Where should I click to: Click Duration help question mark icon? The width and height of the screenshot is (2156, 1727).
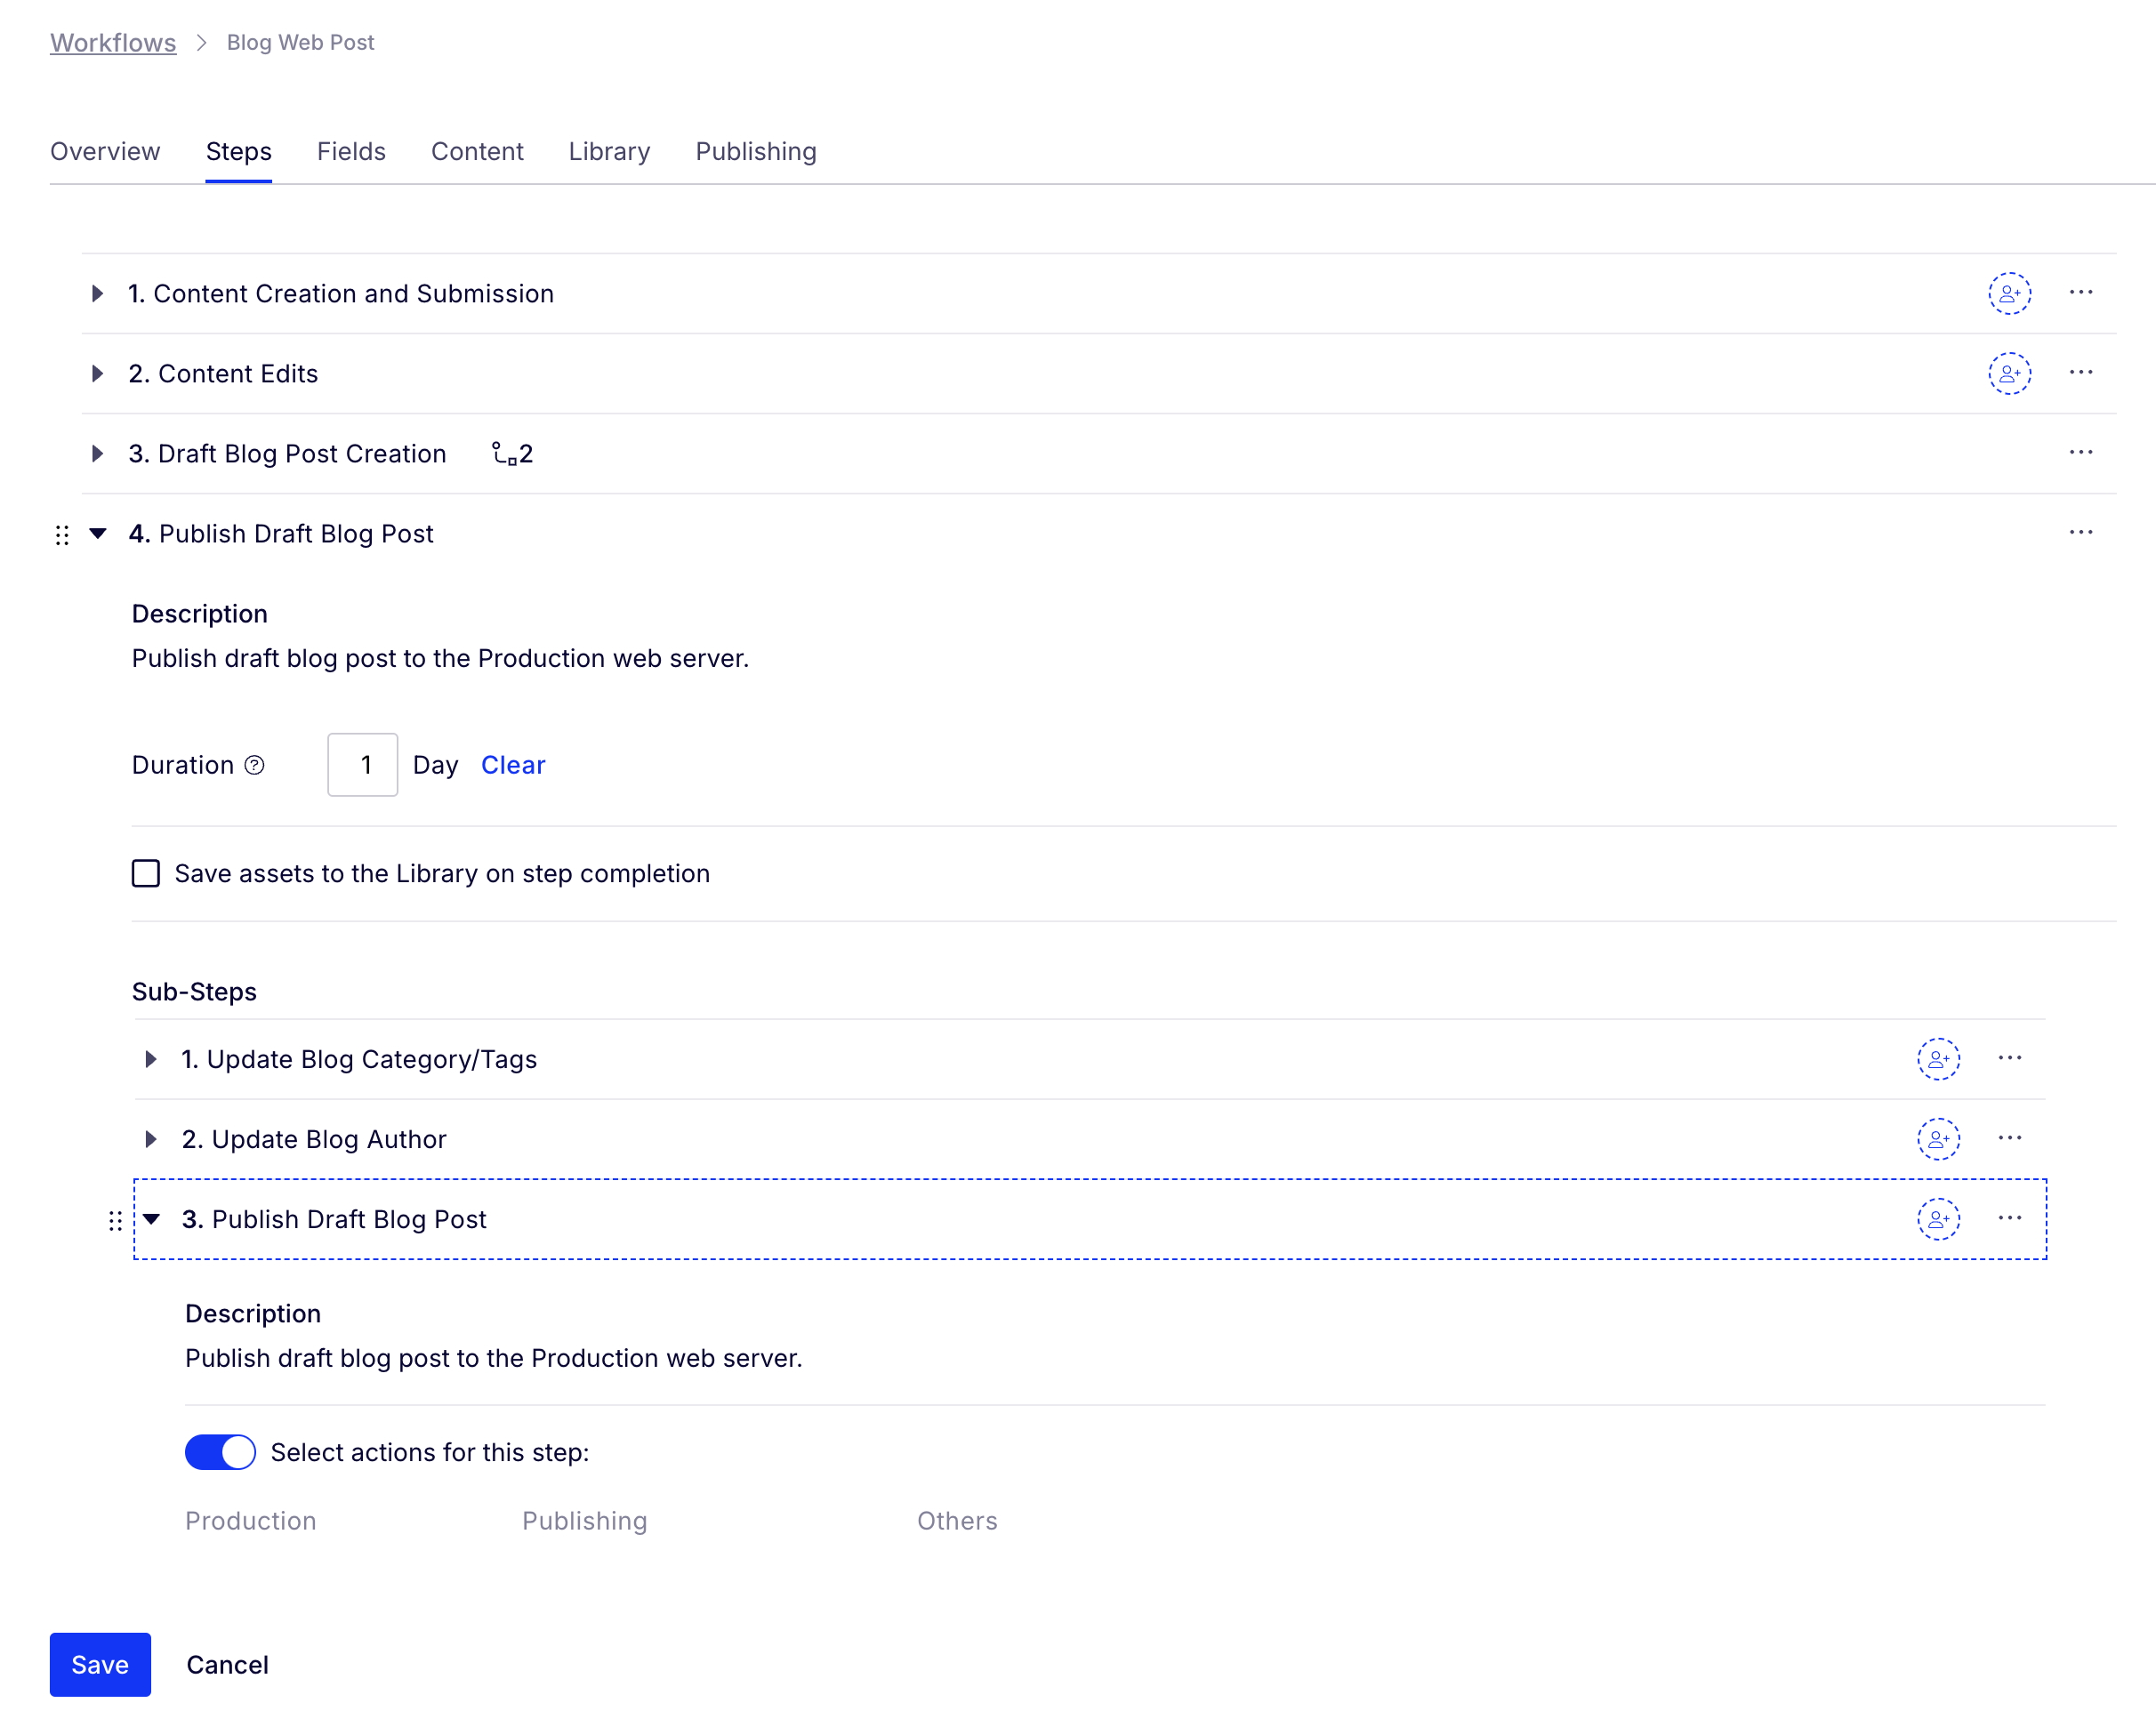pyautogui.click(x=255, y=765)
